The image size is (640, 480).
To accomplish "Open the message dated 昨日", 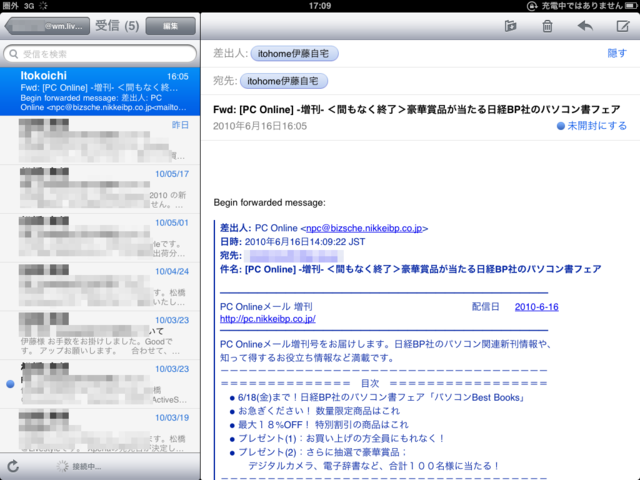I will pyautogui.click(x=100, y=140).
